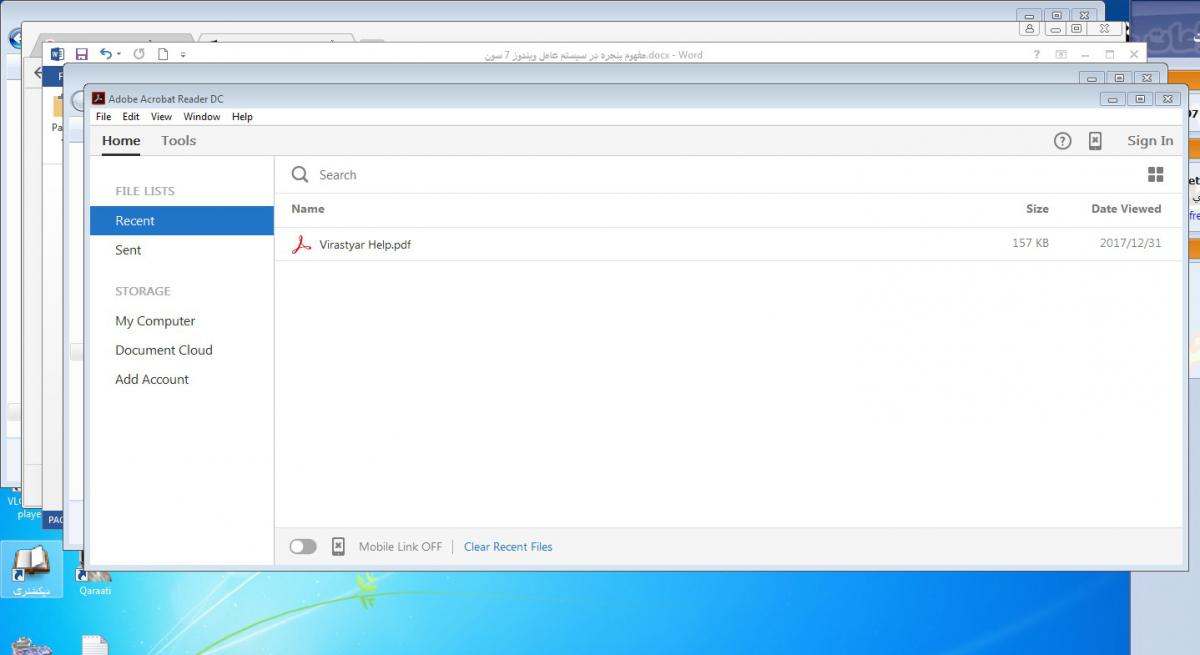The height and width of the screenshot is (655, 1200).
Task: Click the mobile device icon next to the toggle
Action: pyautogui.click(x=338, y=547)
